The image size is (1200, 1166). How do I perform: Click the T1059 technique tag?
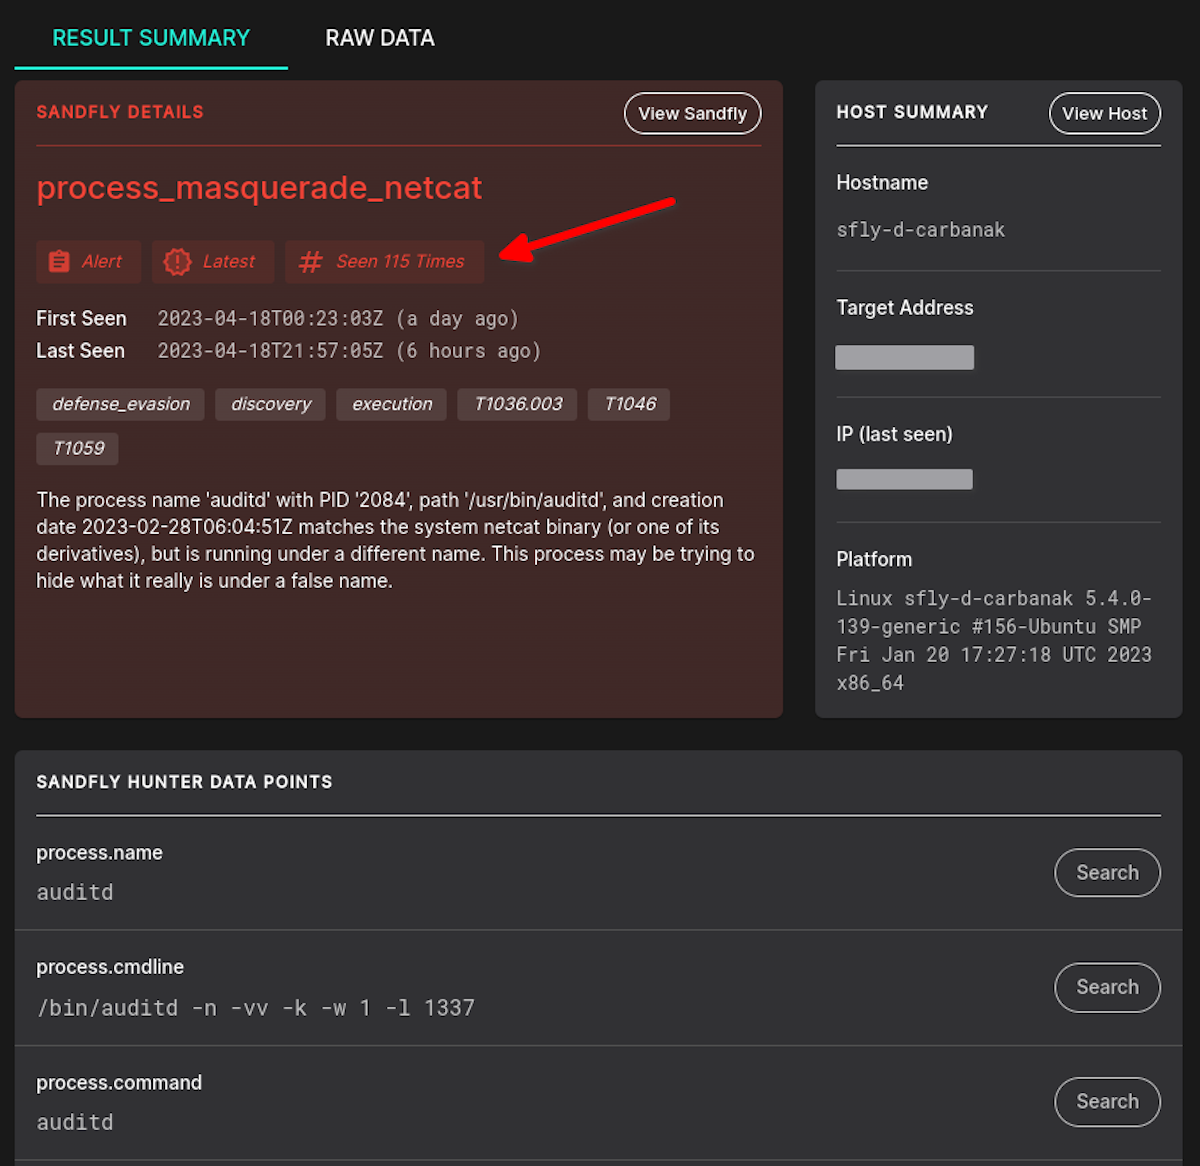(78, 448)
